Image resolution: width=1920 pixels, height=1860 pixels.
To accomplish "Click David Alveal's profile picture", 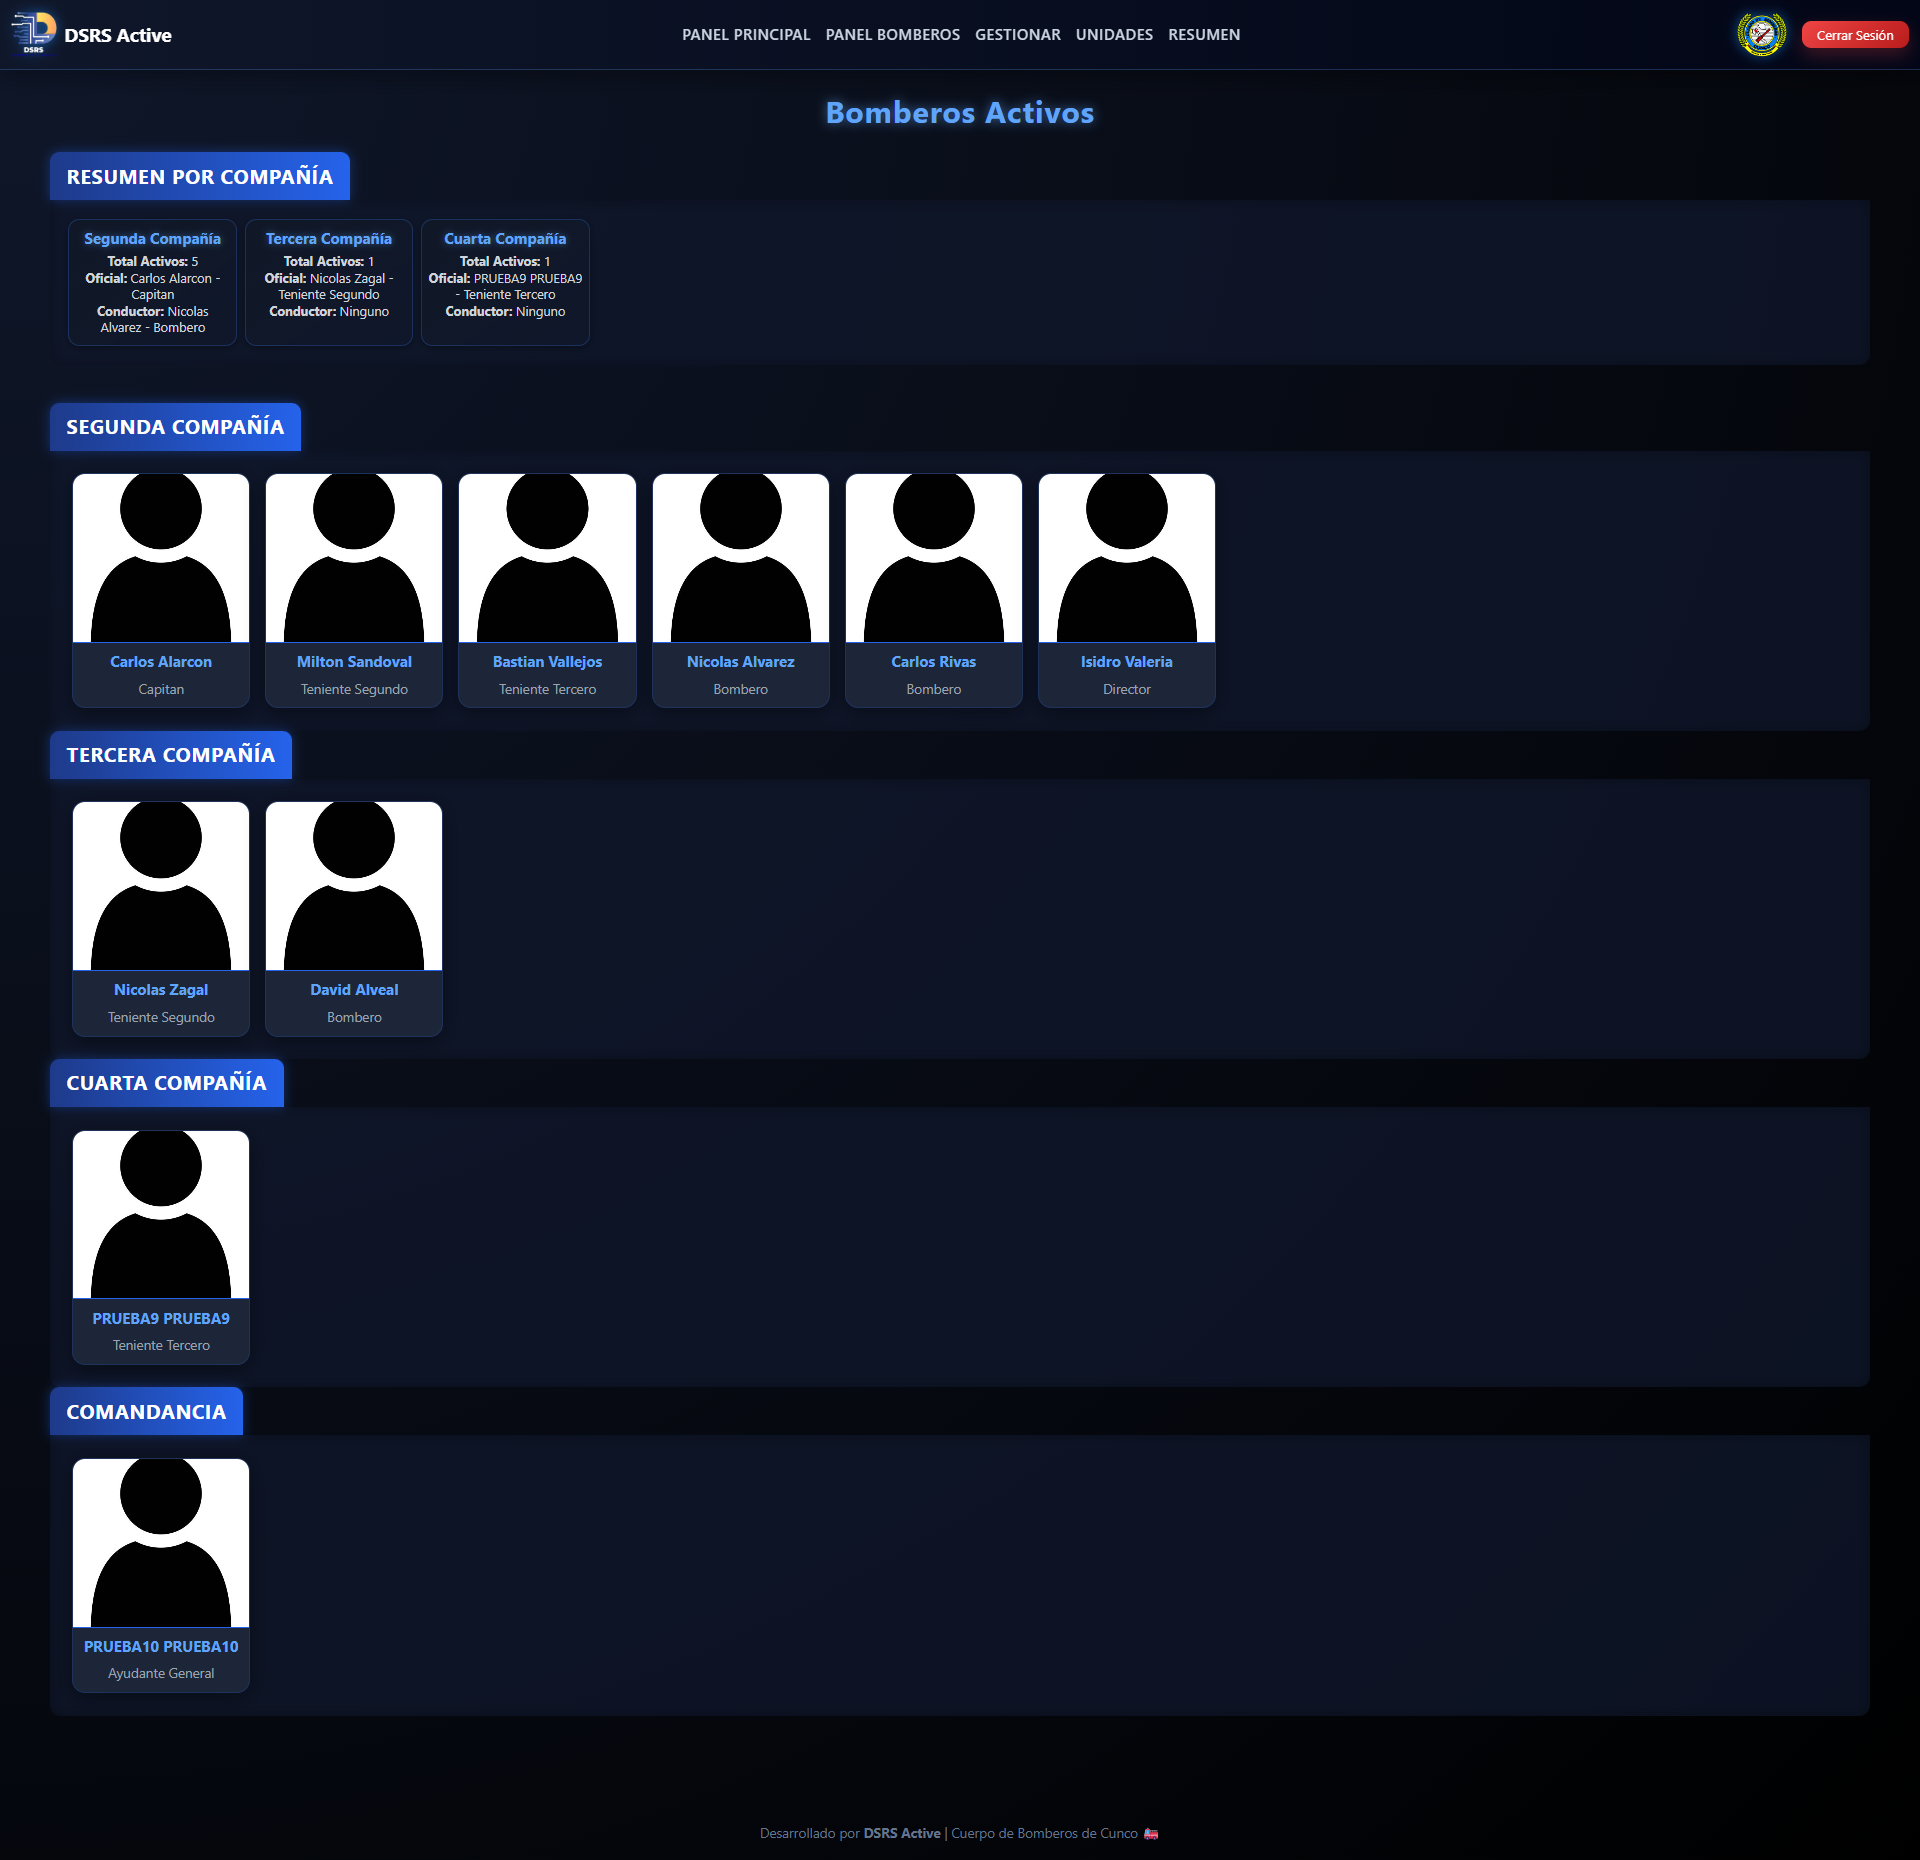I will pos(354,886).
